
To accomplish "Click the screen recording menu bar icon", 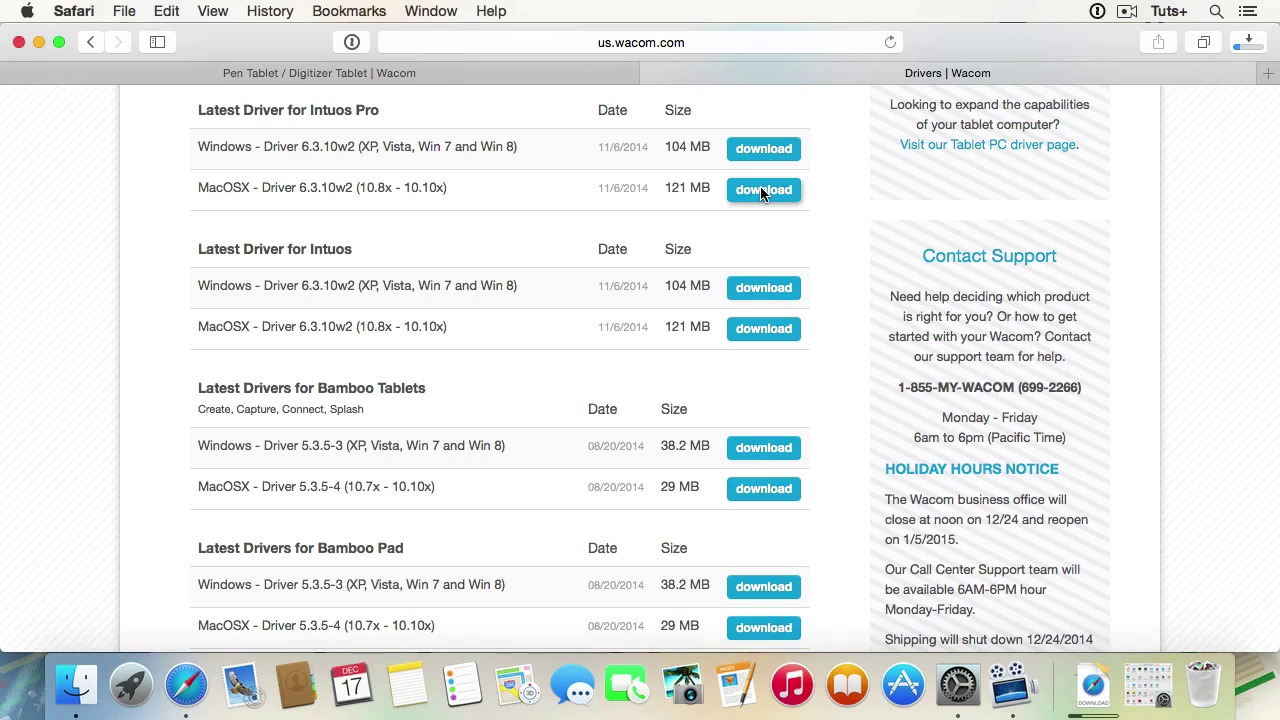I will 1127,11.
